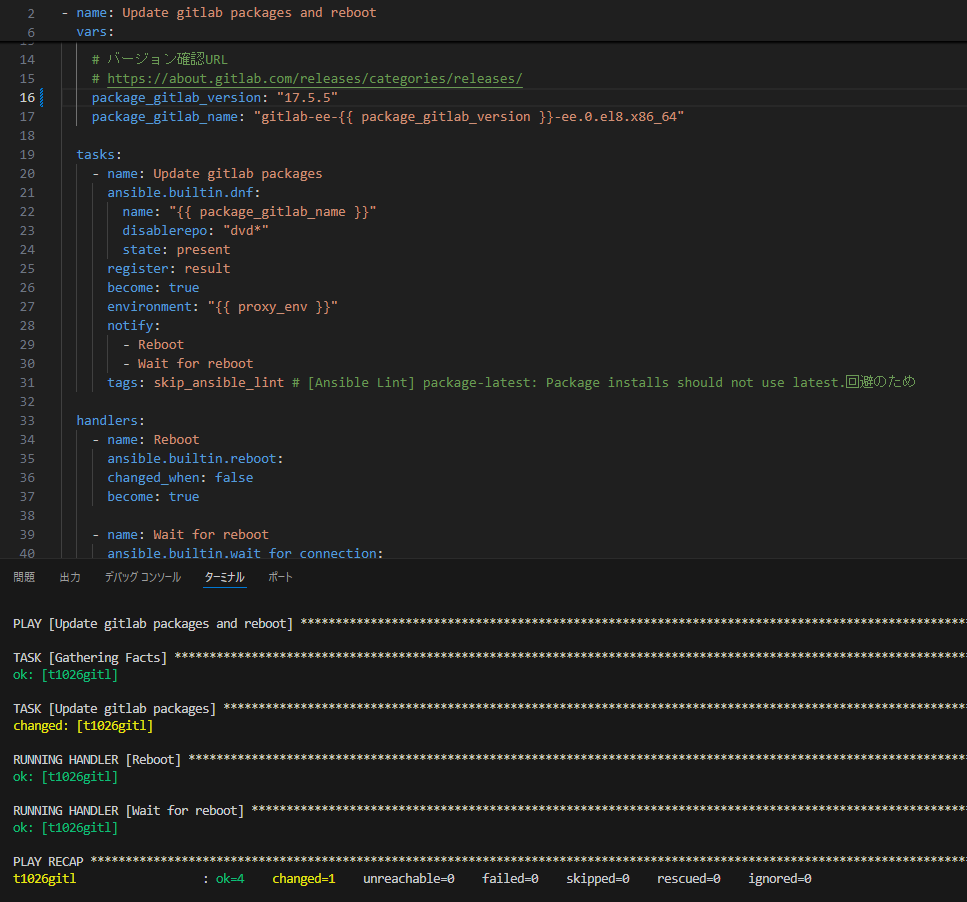The height and width of the screenshot is (902, 967).
Task: Click 'unreachable=0' in the recap
Action: (x=409, y=879)
